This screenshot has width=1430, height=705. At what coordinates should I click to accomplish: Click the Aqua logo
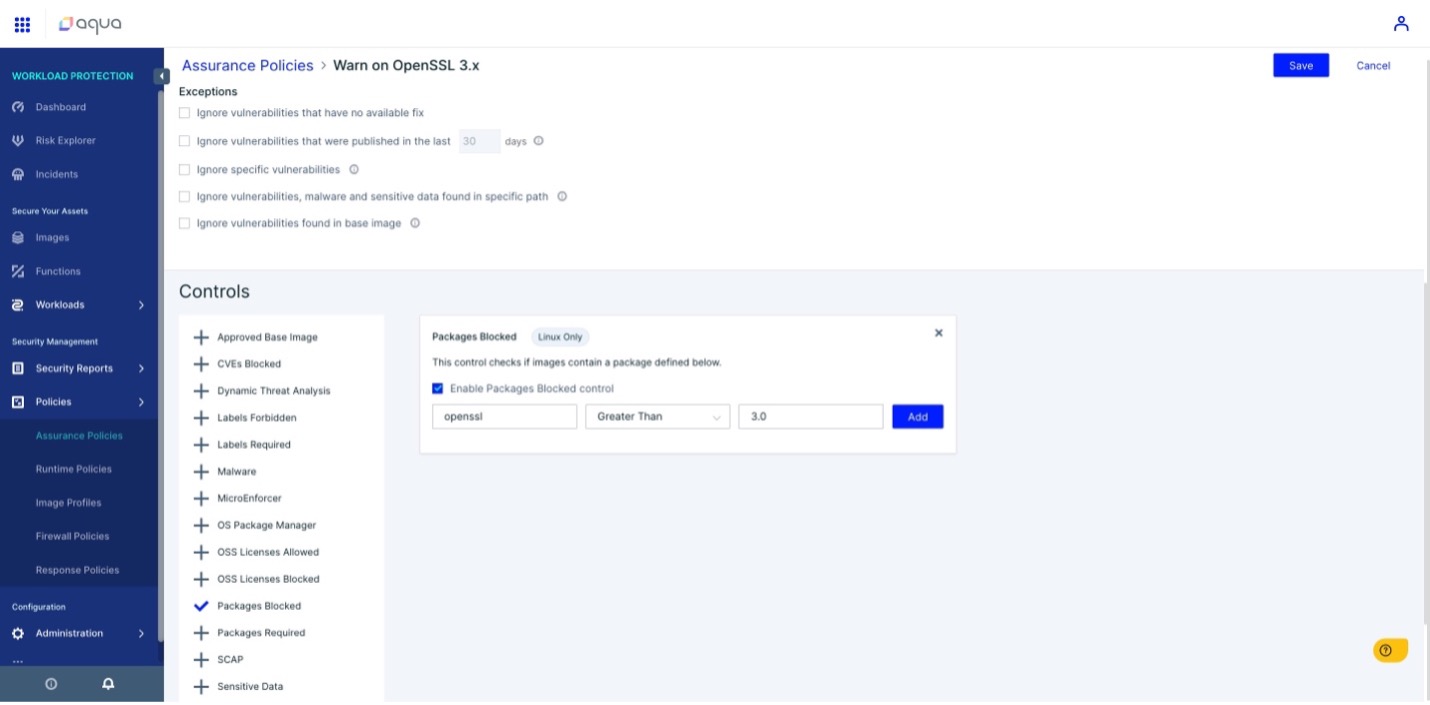(90, 24)
